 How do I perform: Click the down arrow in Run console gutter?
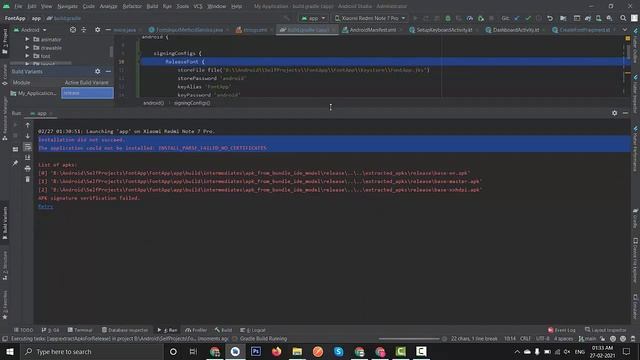[27, 136]
